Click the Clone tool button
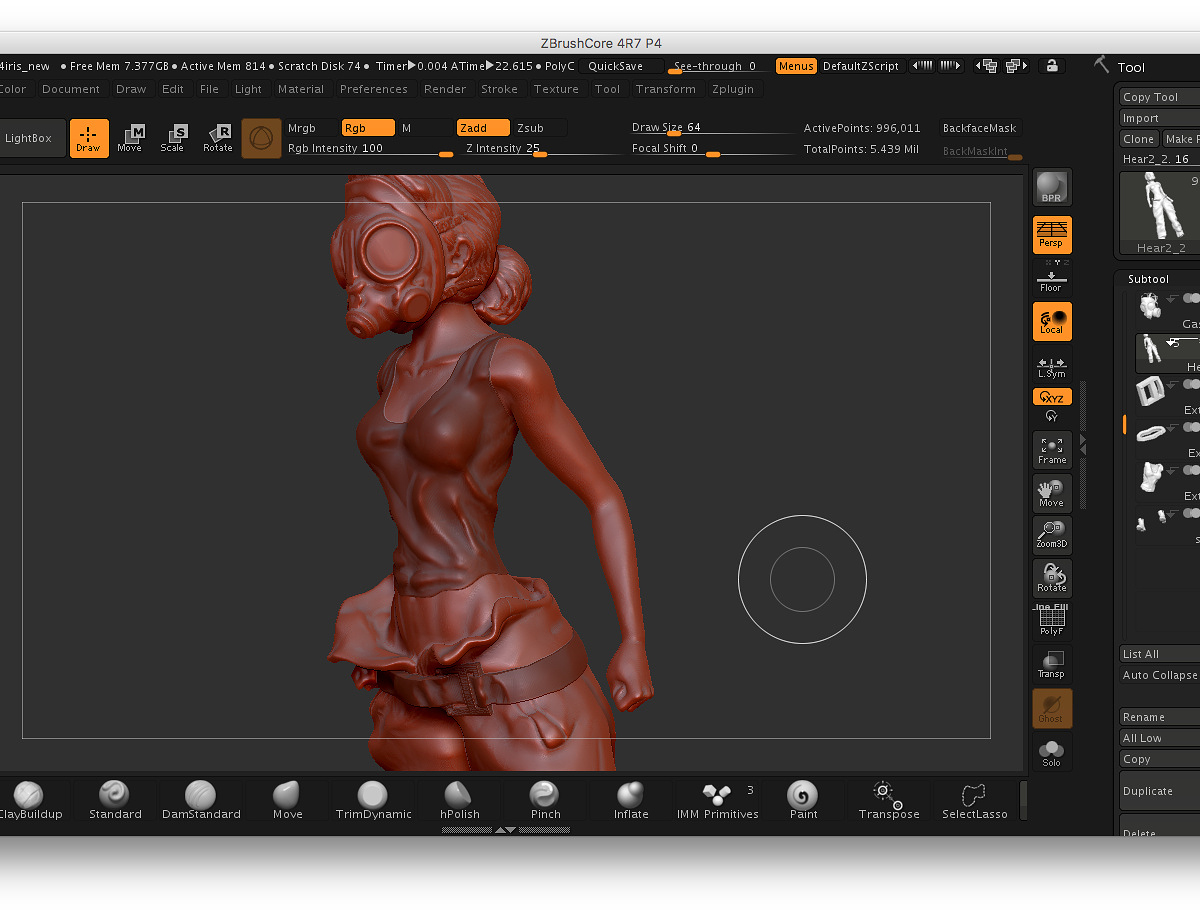1200x916 pixels. coord(1139,139)
